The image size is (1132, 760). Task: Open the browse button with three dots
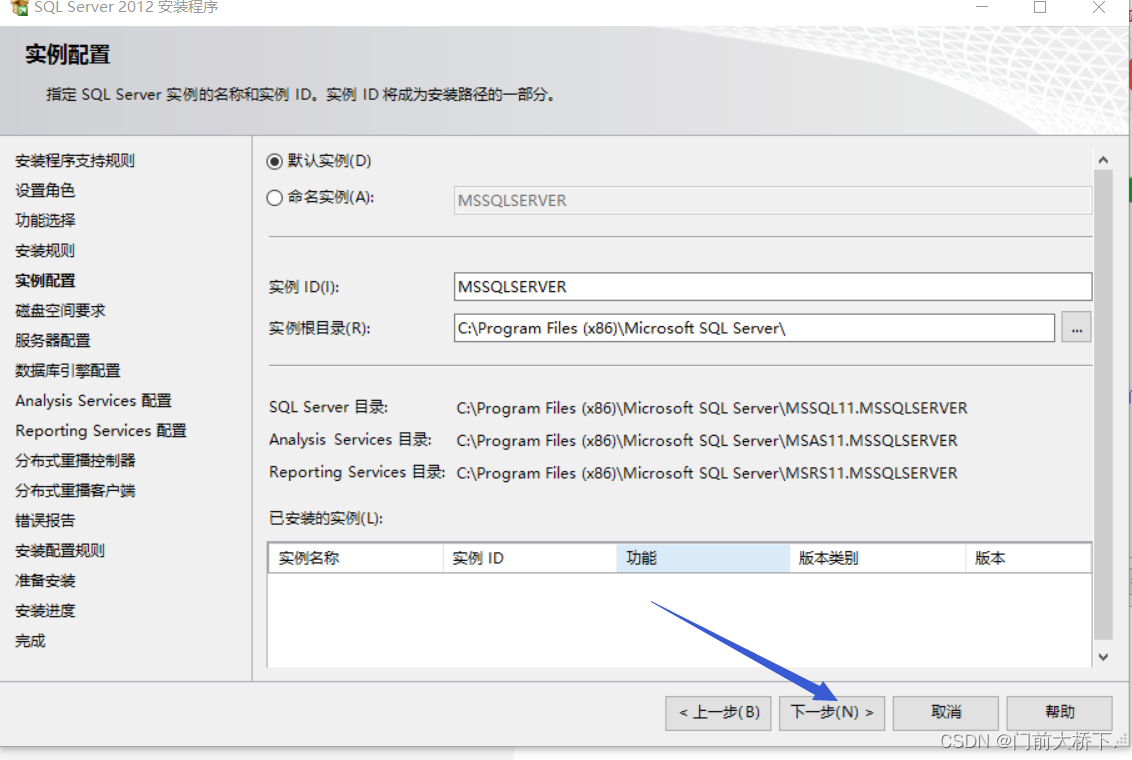click(x=1076, y=328)
